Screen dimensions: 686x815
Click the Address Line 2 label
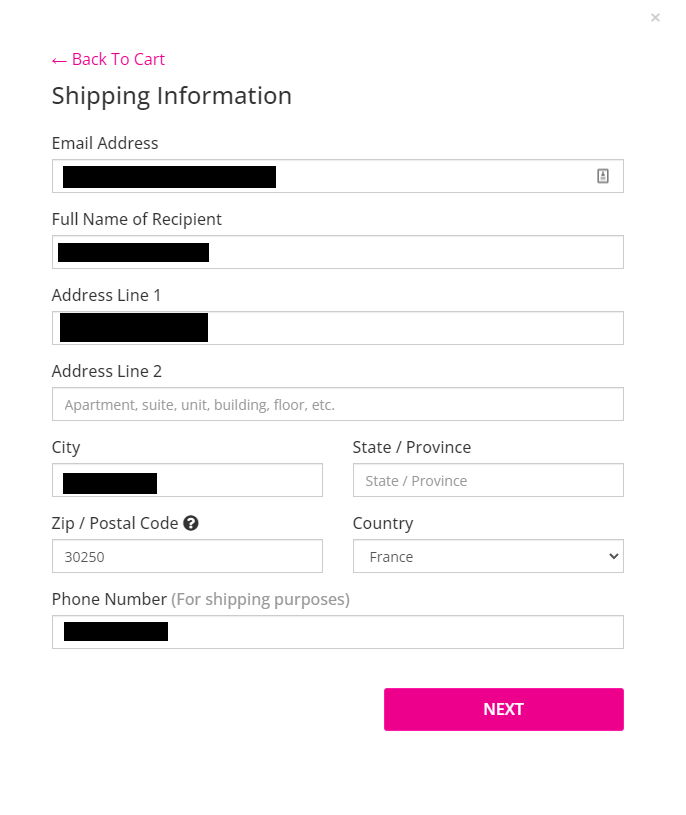point(107,371)
